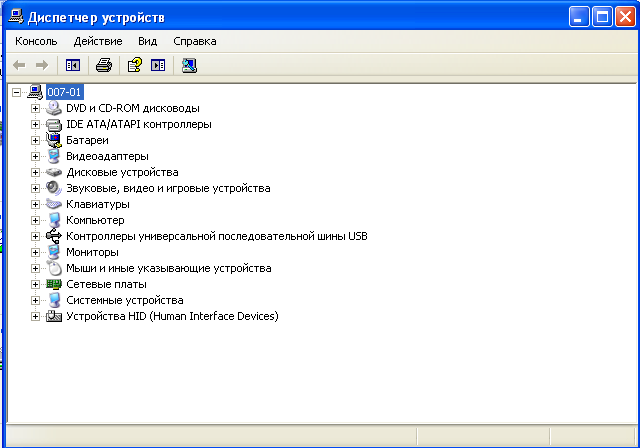
Task: Open the Вид menu
Action: [x=147, y=41]
